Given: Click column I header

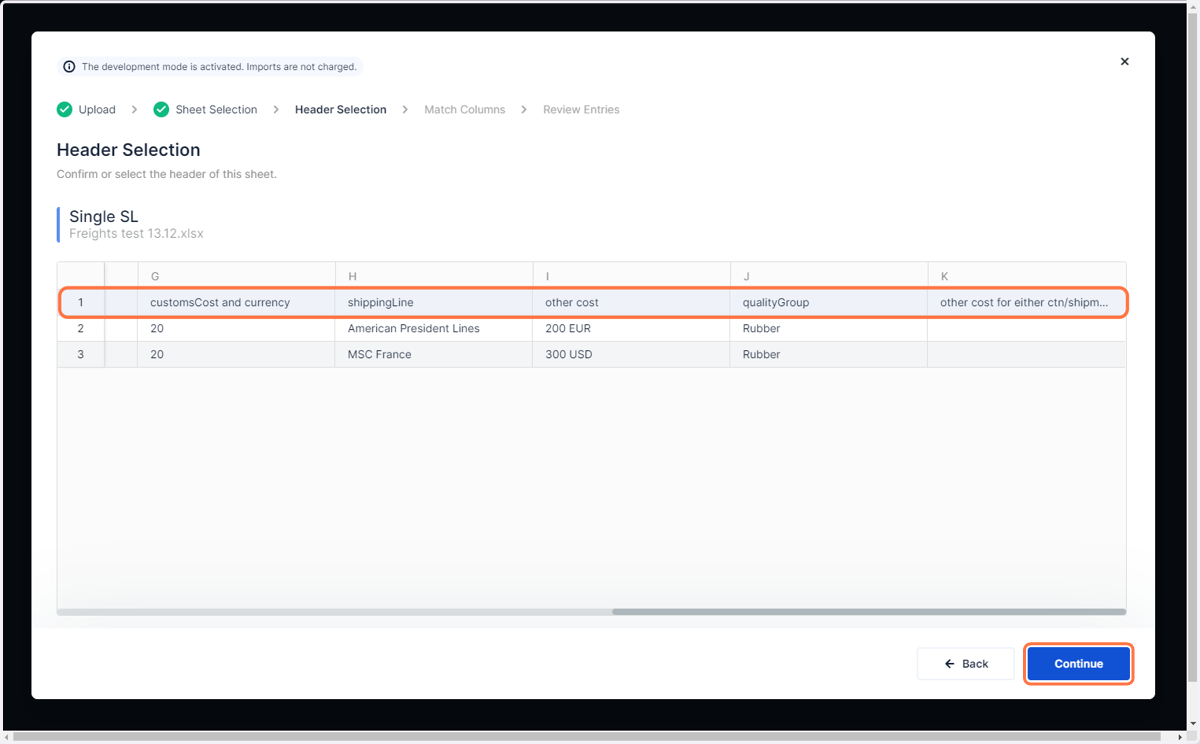Looking at the screenshot, I should [x=631, y=276].
